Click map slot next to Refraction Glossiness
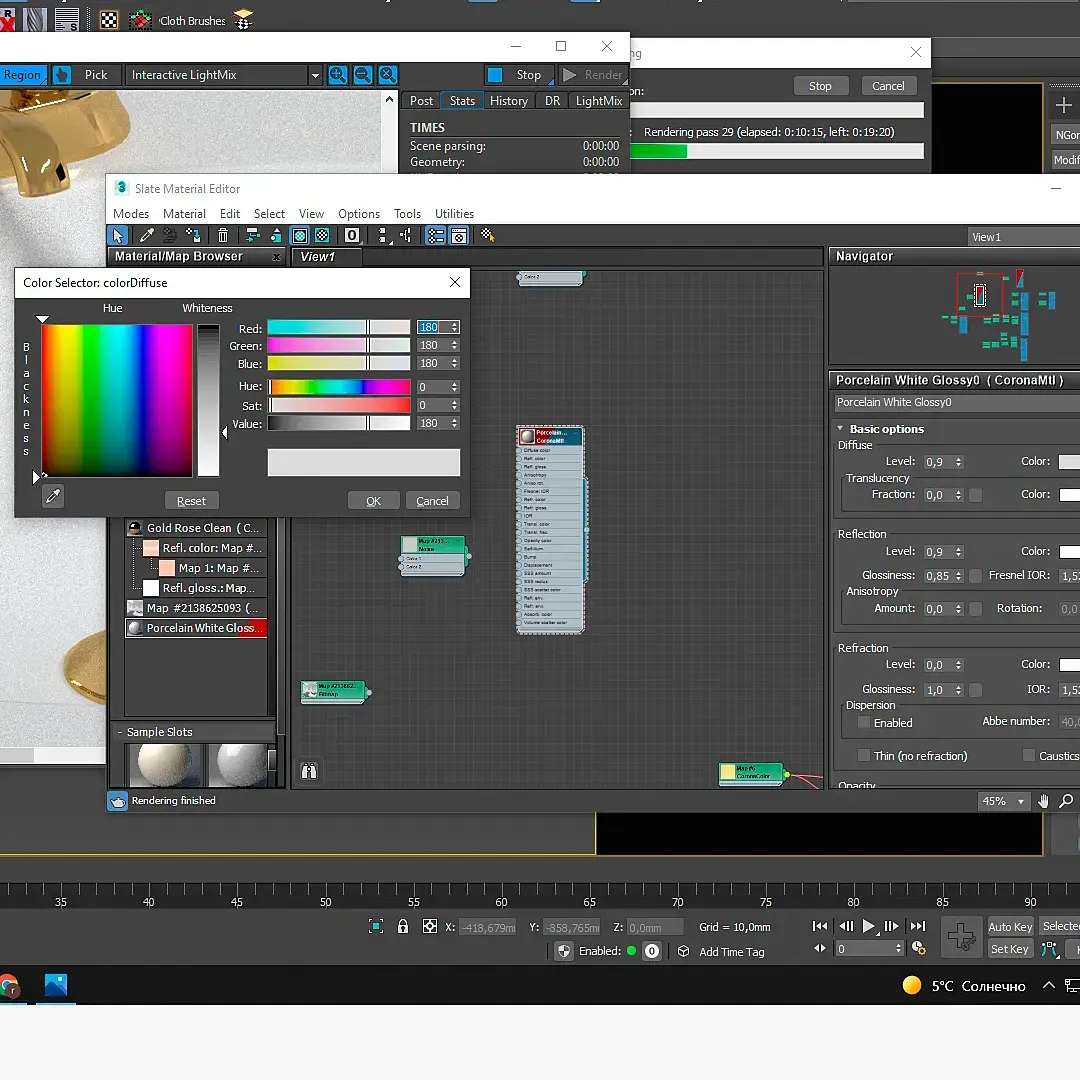Viewport: 1080px width, 1080px height. pos(975,689)
